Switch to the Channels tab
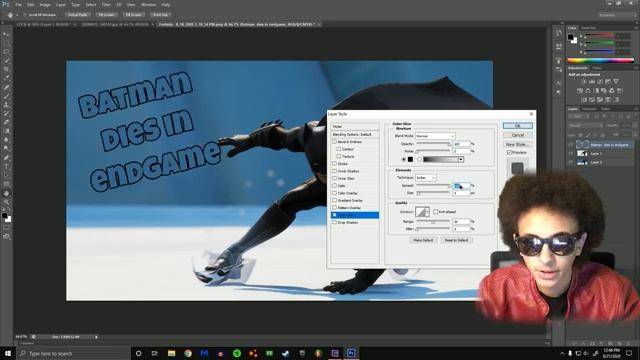Image resolution: width=640 pixels, height=360 pixels. (x=589, y=109)
